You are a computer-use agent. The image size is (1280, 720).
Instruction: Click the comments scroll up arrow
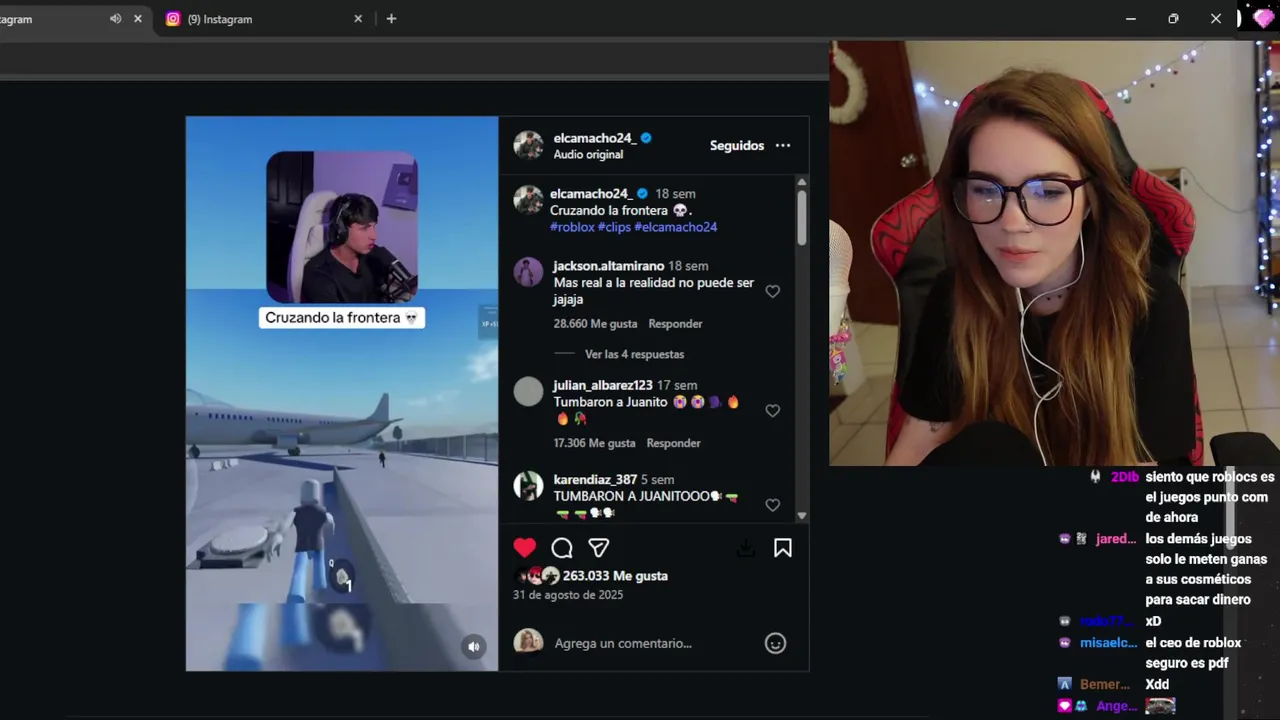[x=801, y=182]
